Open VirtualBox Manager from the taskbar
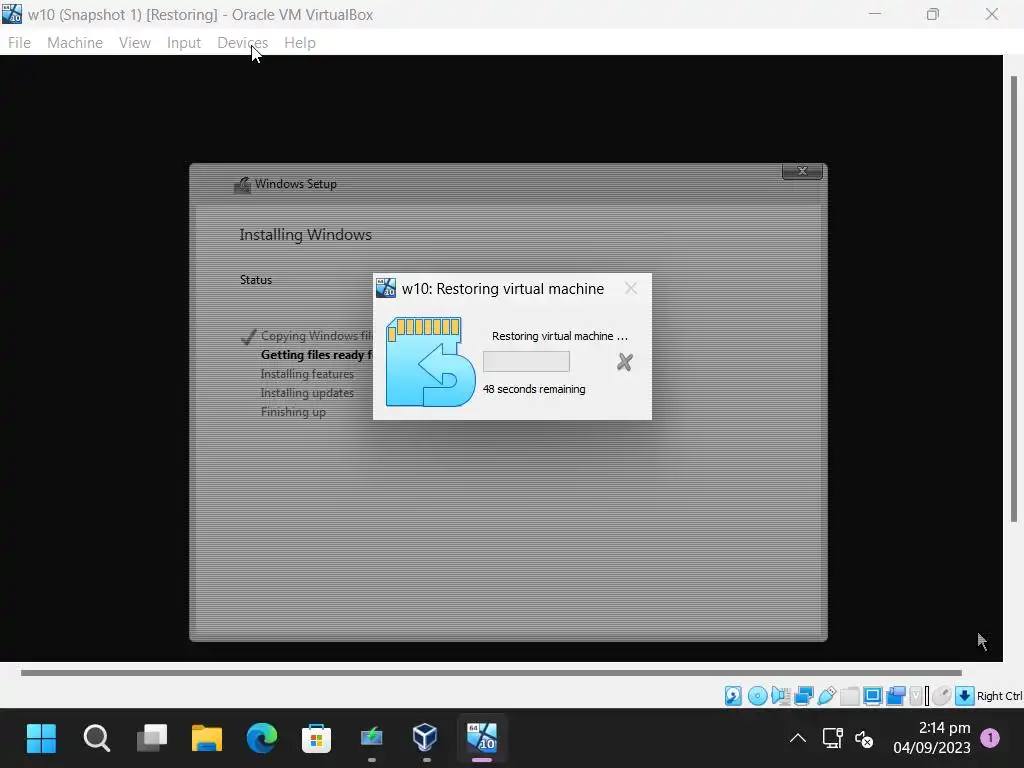Viewport: 1024px width, 768px height. pos(425,739)
